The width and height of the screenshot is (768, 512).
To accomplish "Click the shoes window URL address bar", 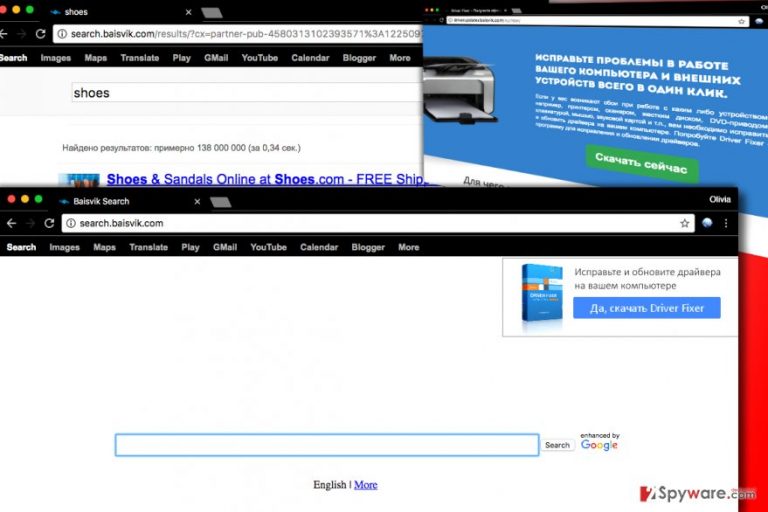I will [x=238, y=34].
